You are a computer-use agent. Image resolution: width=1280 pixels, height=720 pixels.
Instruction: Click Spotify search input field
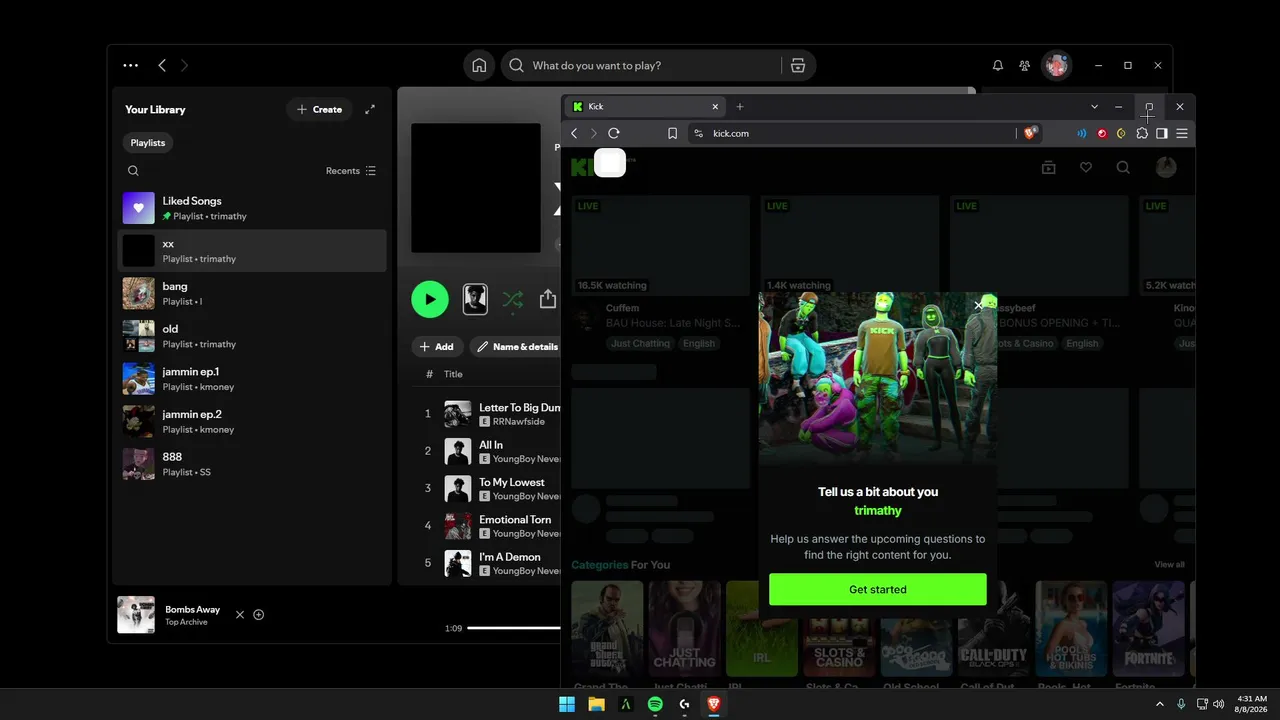click(x=655, y=65)
